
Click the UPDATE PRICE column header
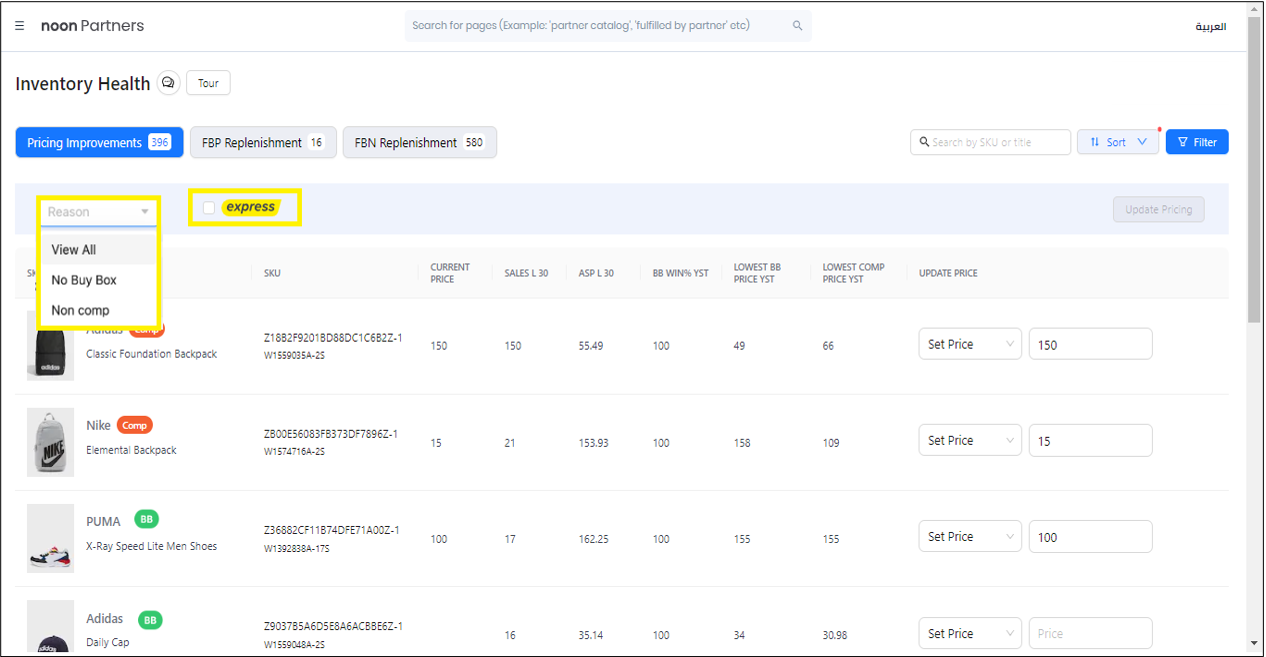948,273
